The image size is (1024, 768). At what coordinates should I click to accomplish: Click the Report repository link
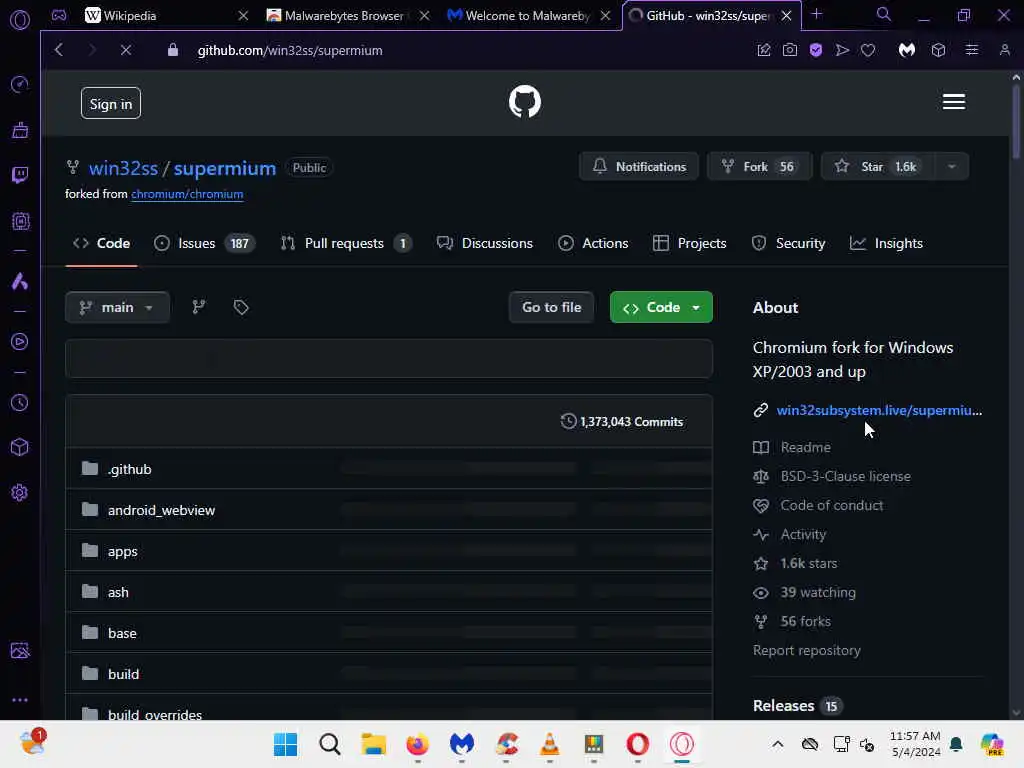pos(807,650)
